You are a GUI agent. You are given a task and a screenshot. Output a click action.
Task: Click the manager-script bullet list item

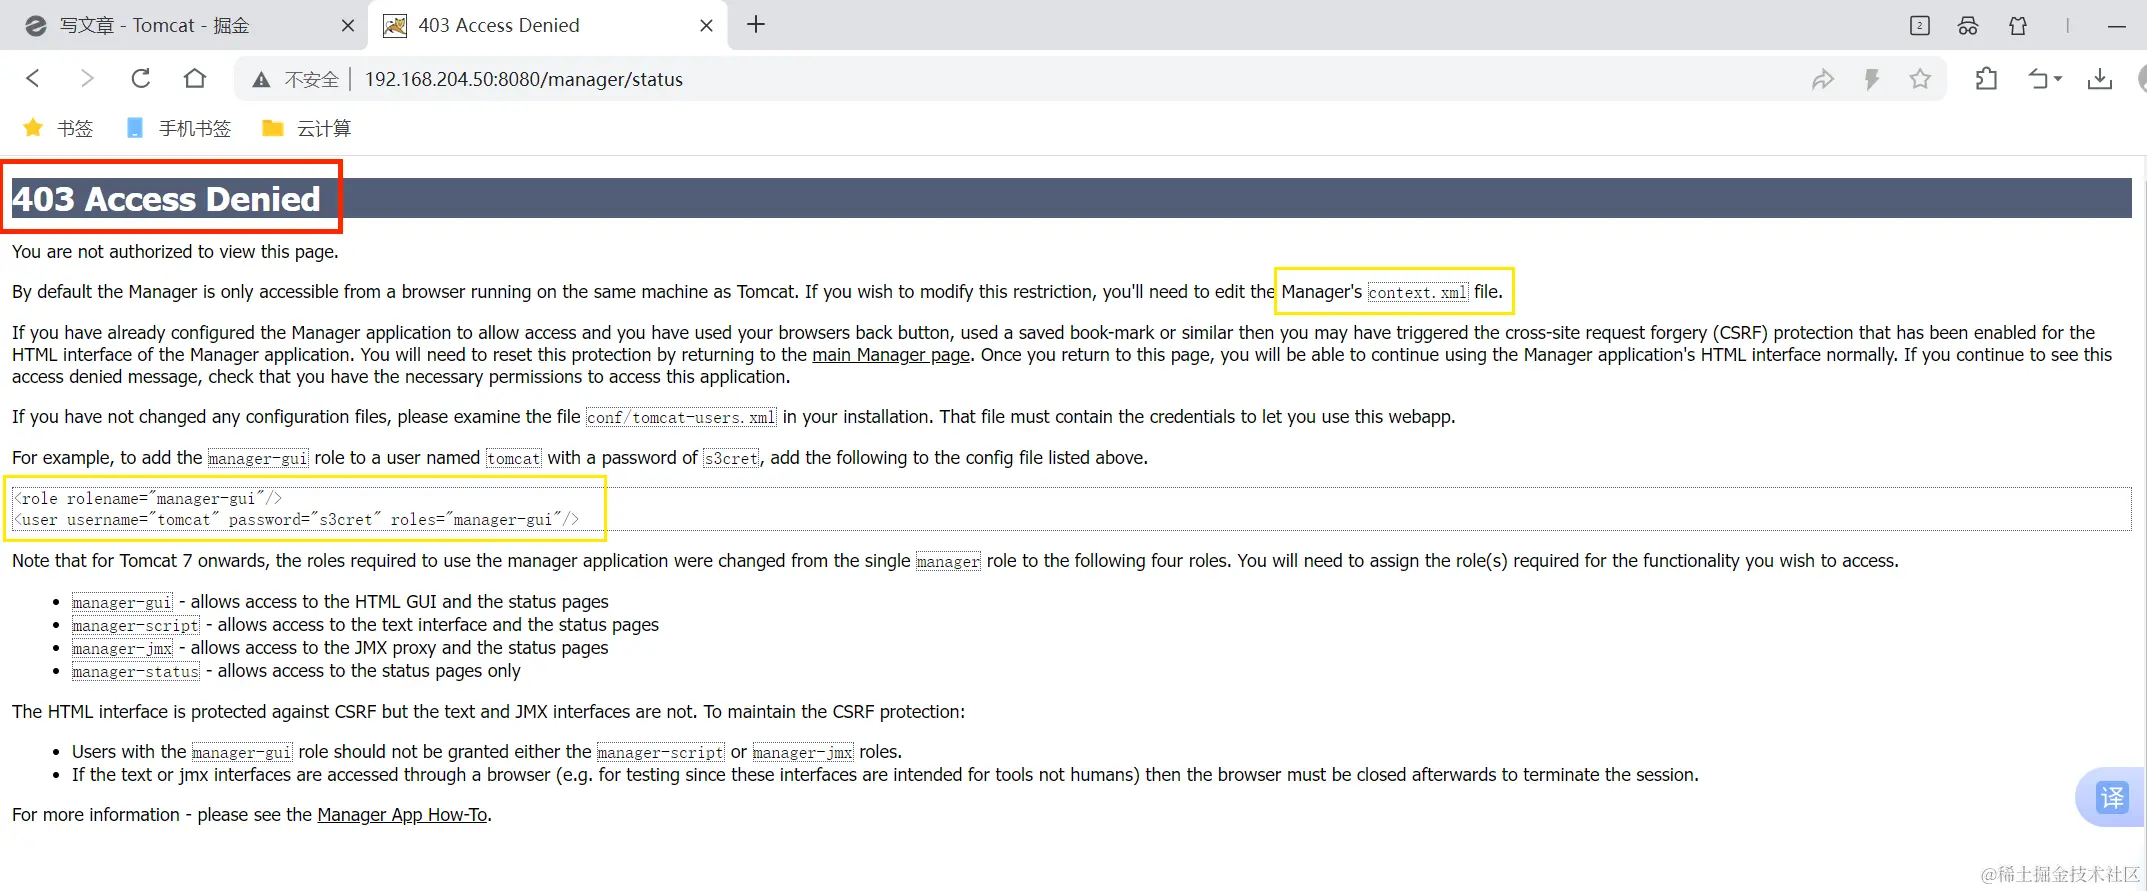coord(365,625)
